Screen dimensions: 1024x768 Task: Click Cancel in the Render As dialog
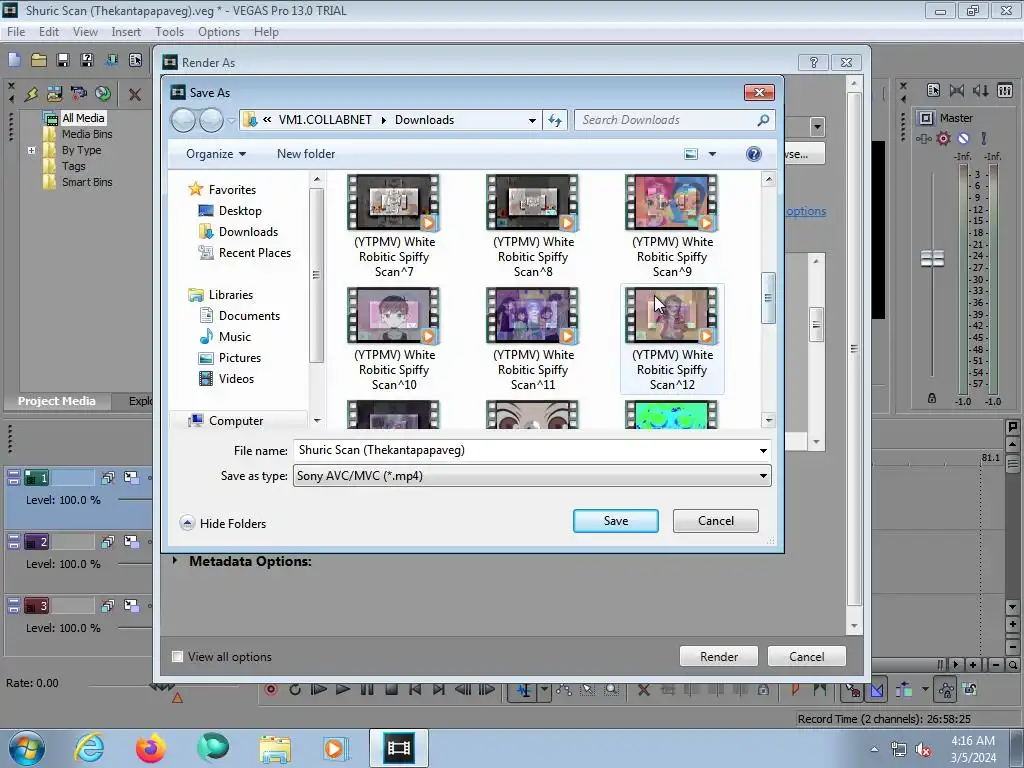[x=807, y=656]
